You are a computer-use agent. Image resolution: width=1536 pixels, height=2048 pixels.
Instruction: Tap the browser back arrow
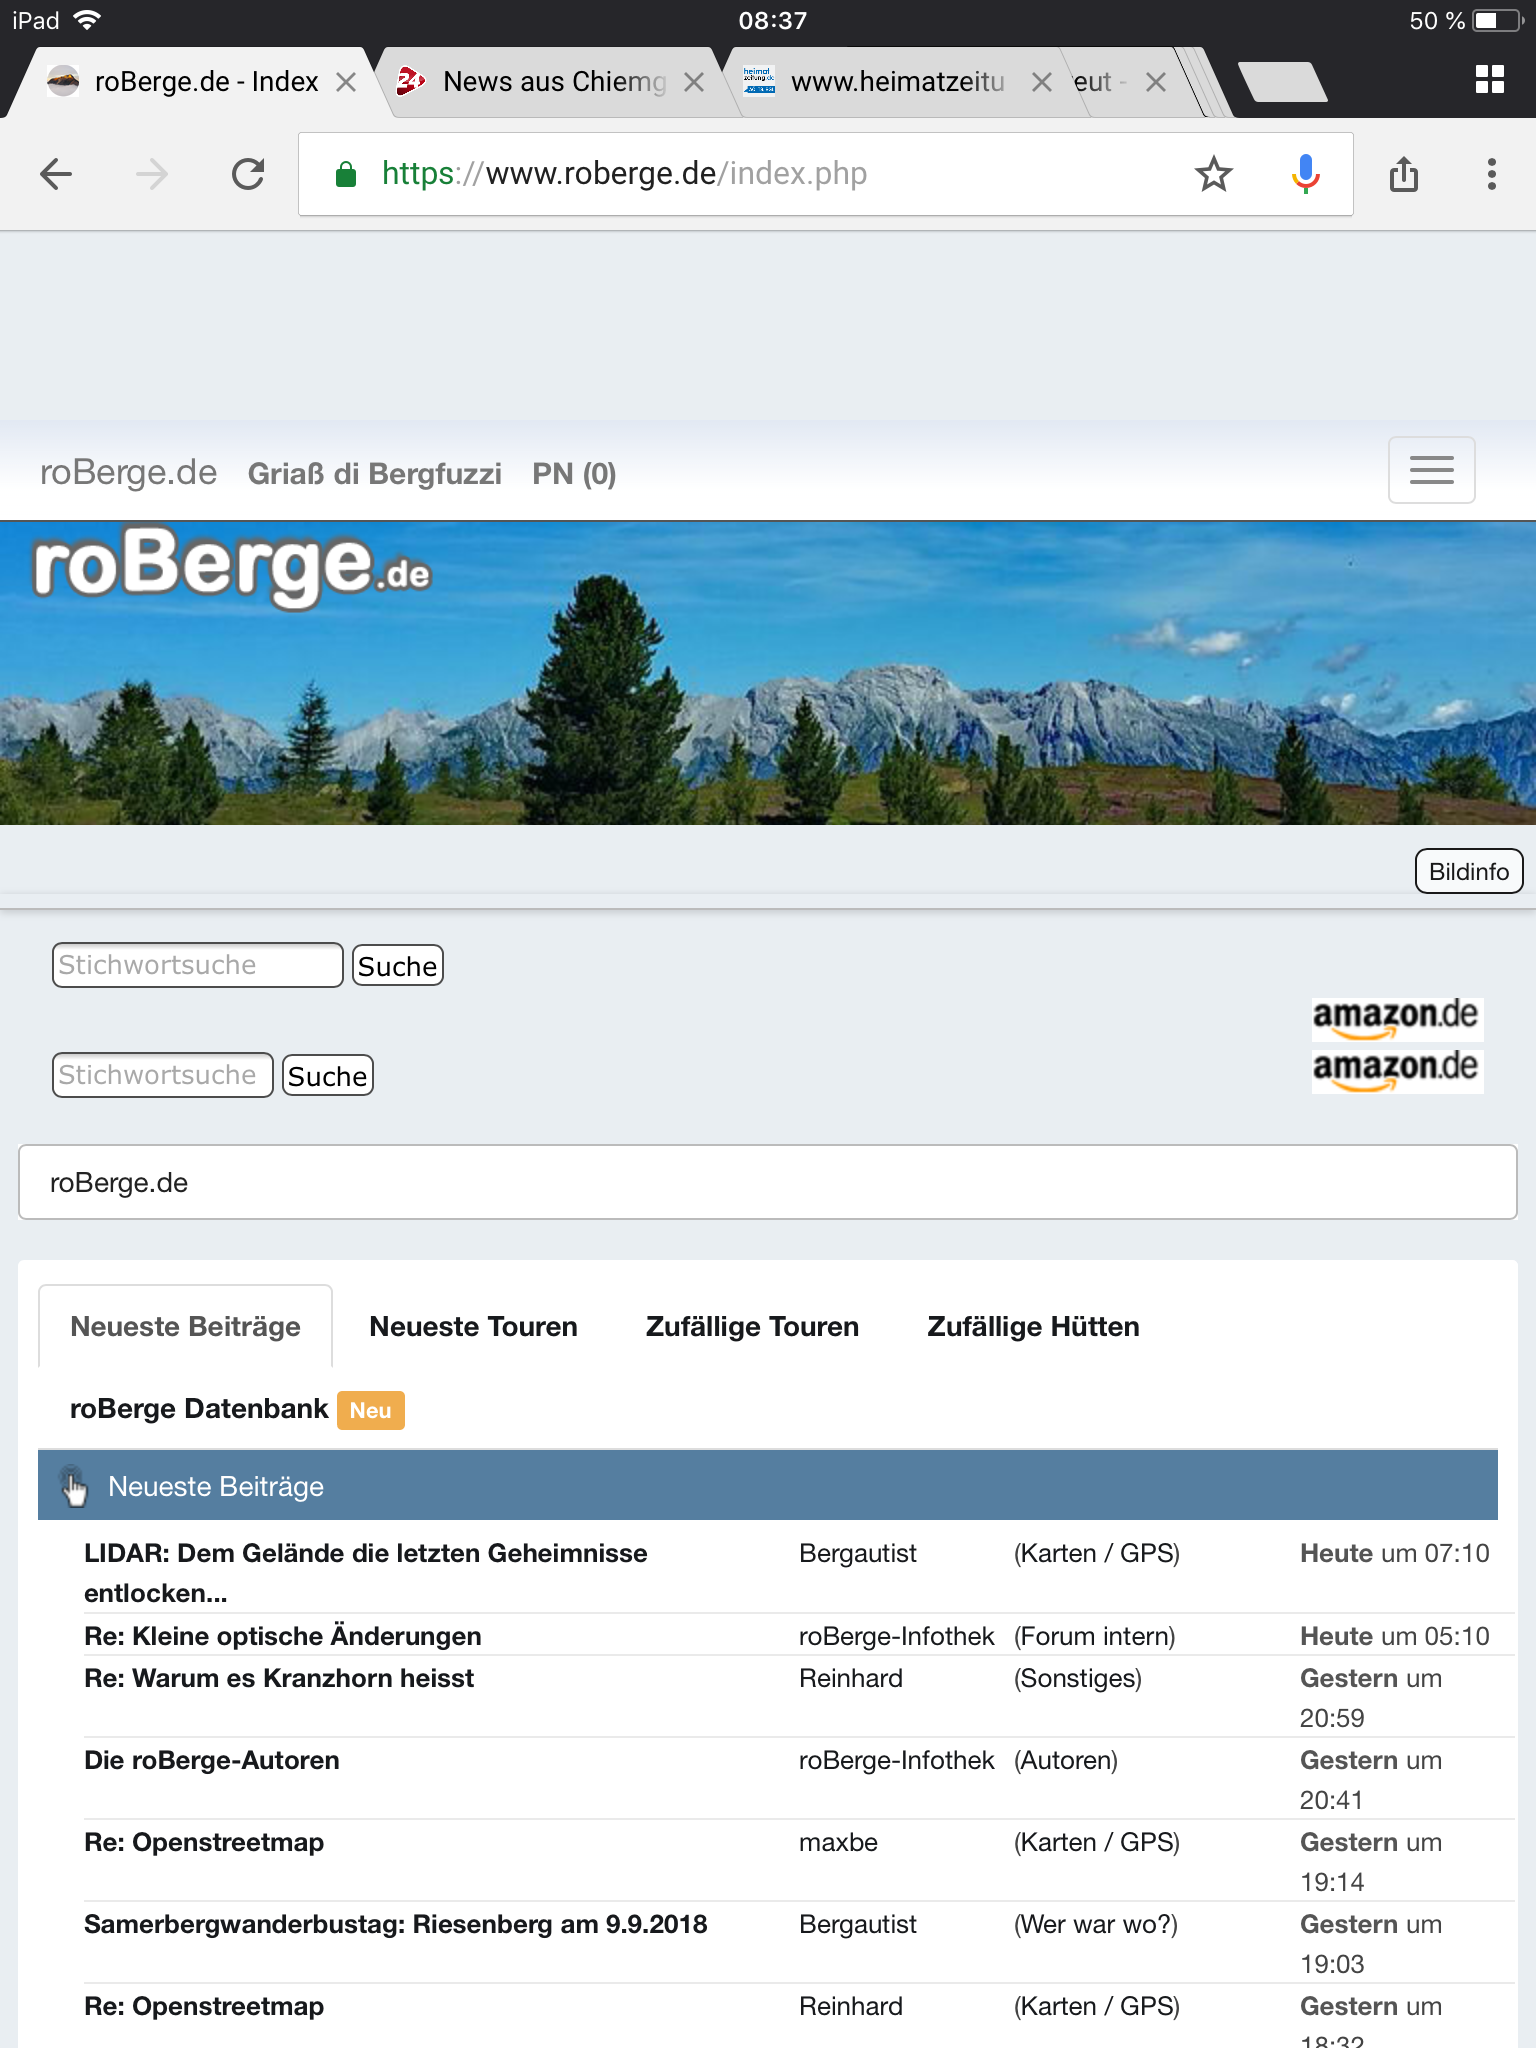pos(56,174)
